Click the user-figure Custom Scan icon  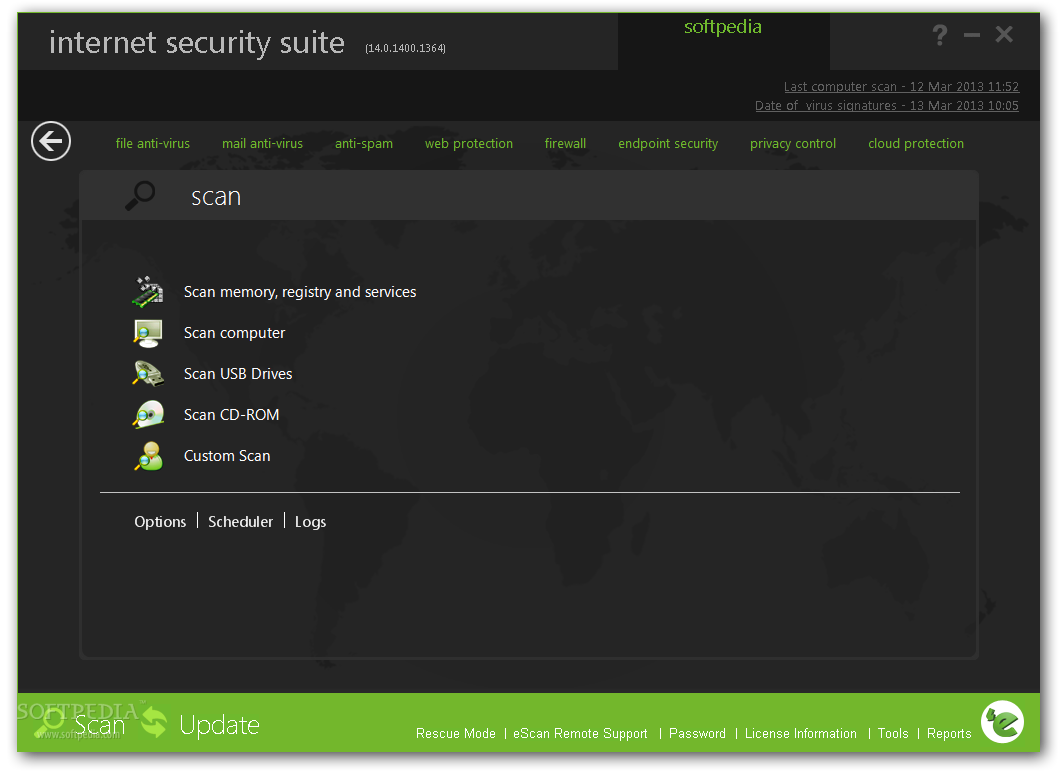tap(149, 456)
